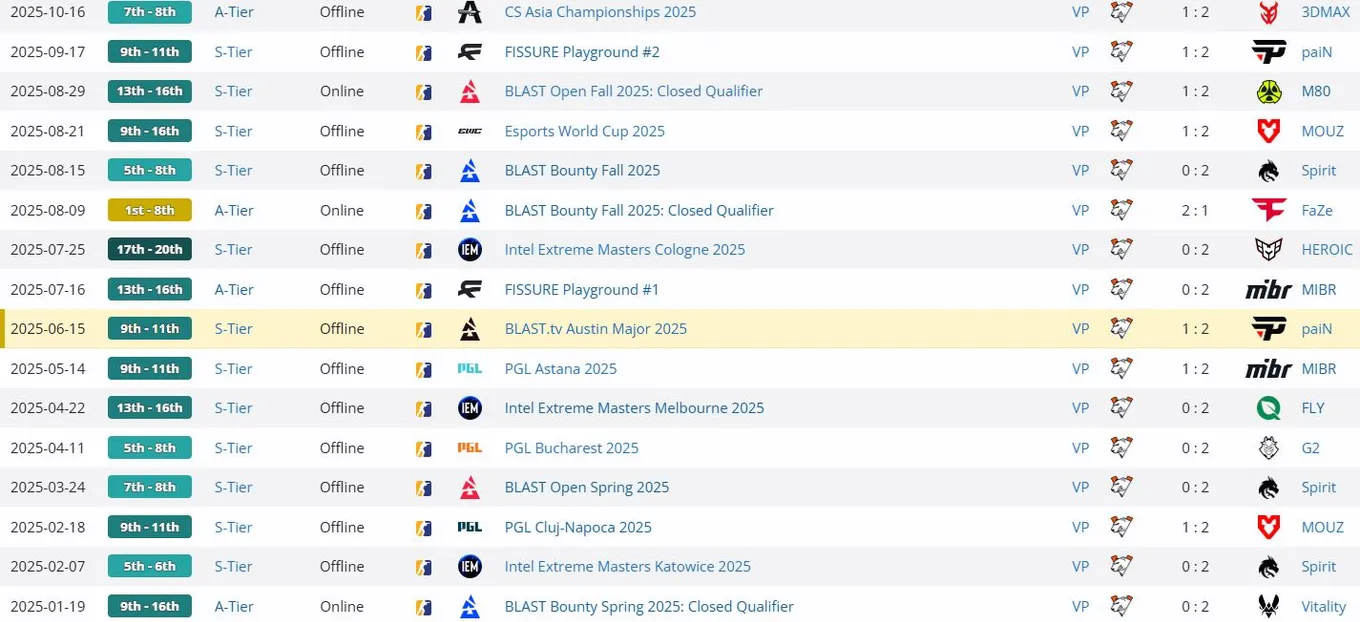Open Intel Extreme Masters Melbourne 2025
This screenshot has height=622, width=1360.
click(x=634, y=408)
